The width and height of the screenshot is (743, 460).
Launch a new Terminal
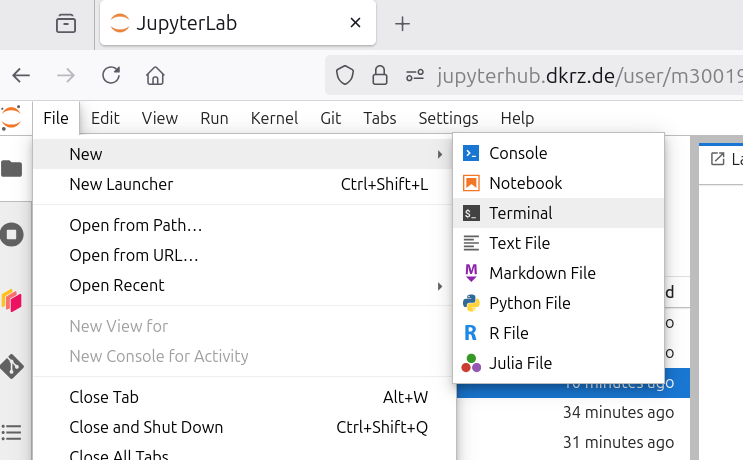(x=559, y=213)
